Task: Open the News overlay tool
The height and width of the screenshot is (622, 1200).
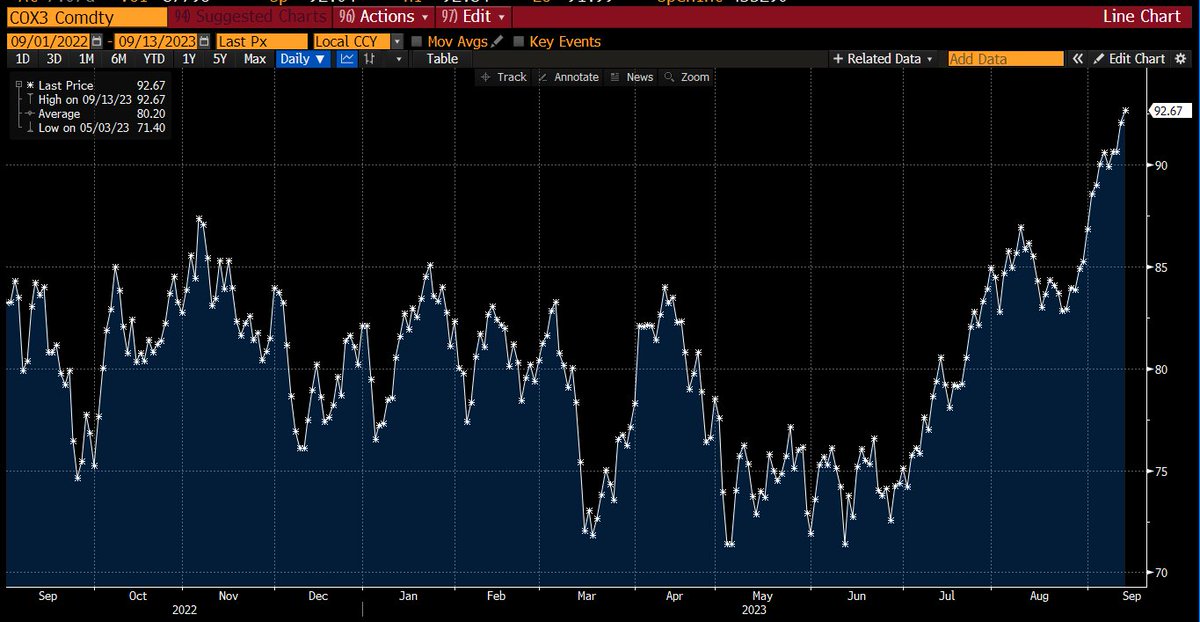Action: tap(631, 77)
